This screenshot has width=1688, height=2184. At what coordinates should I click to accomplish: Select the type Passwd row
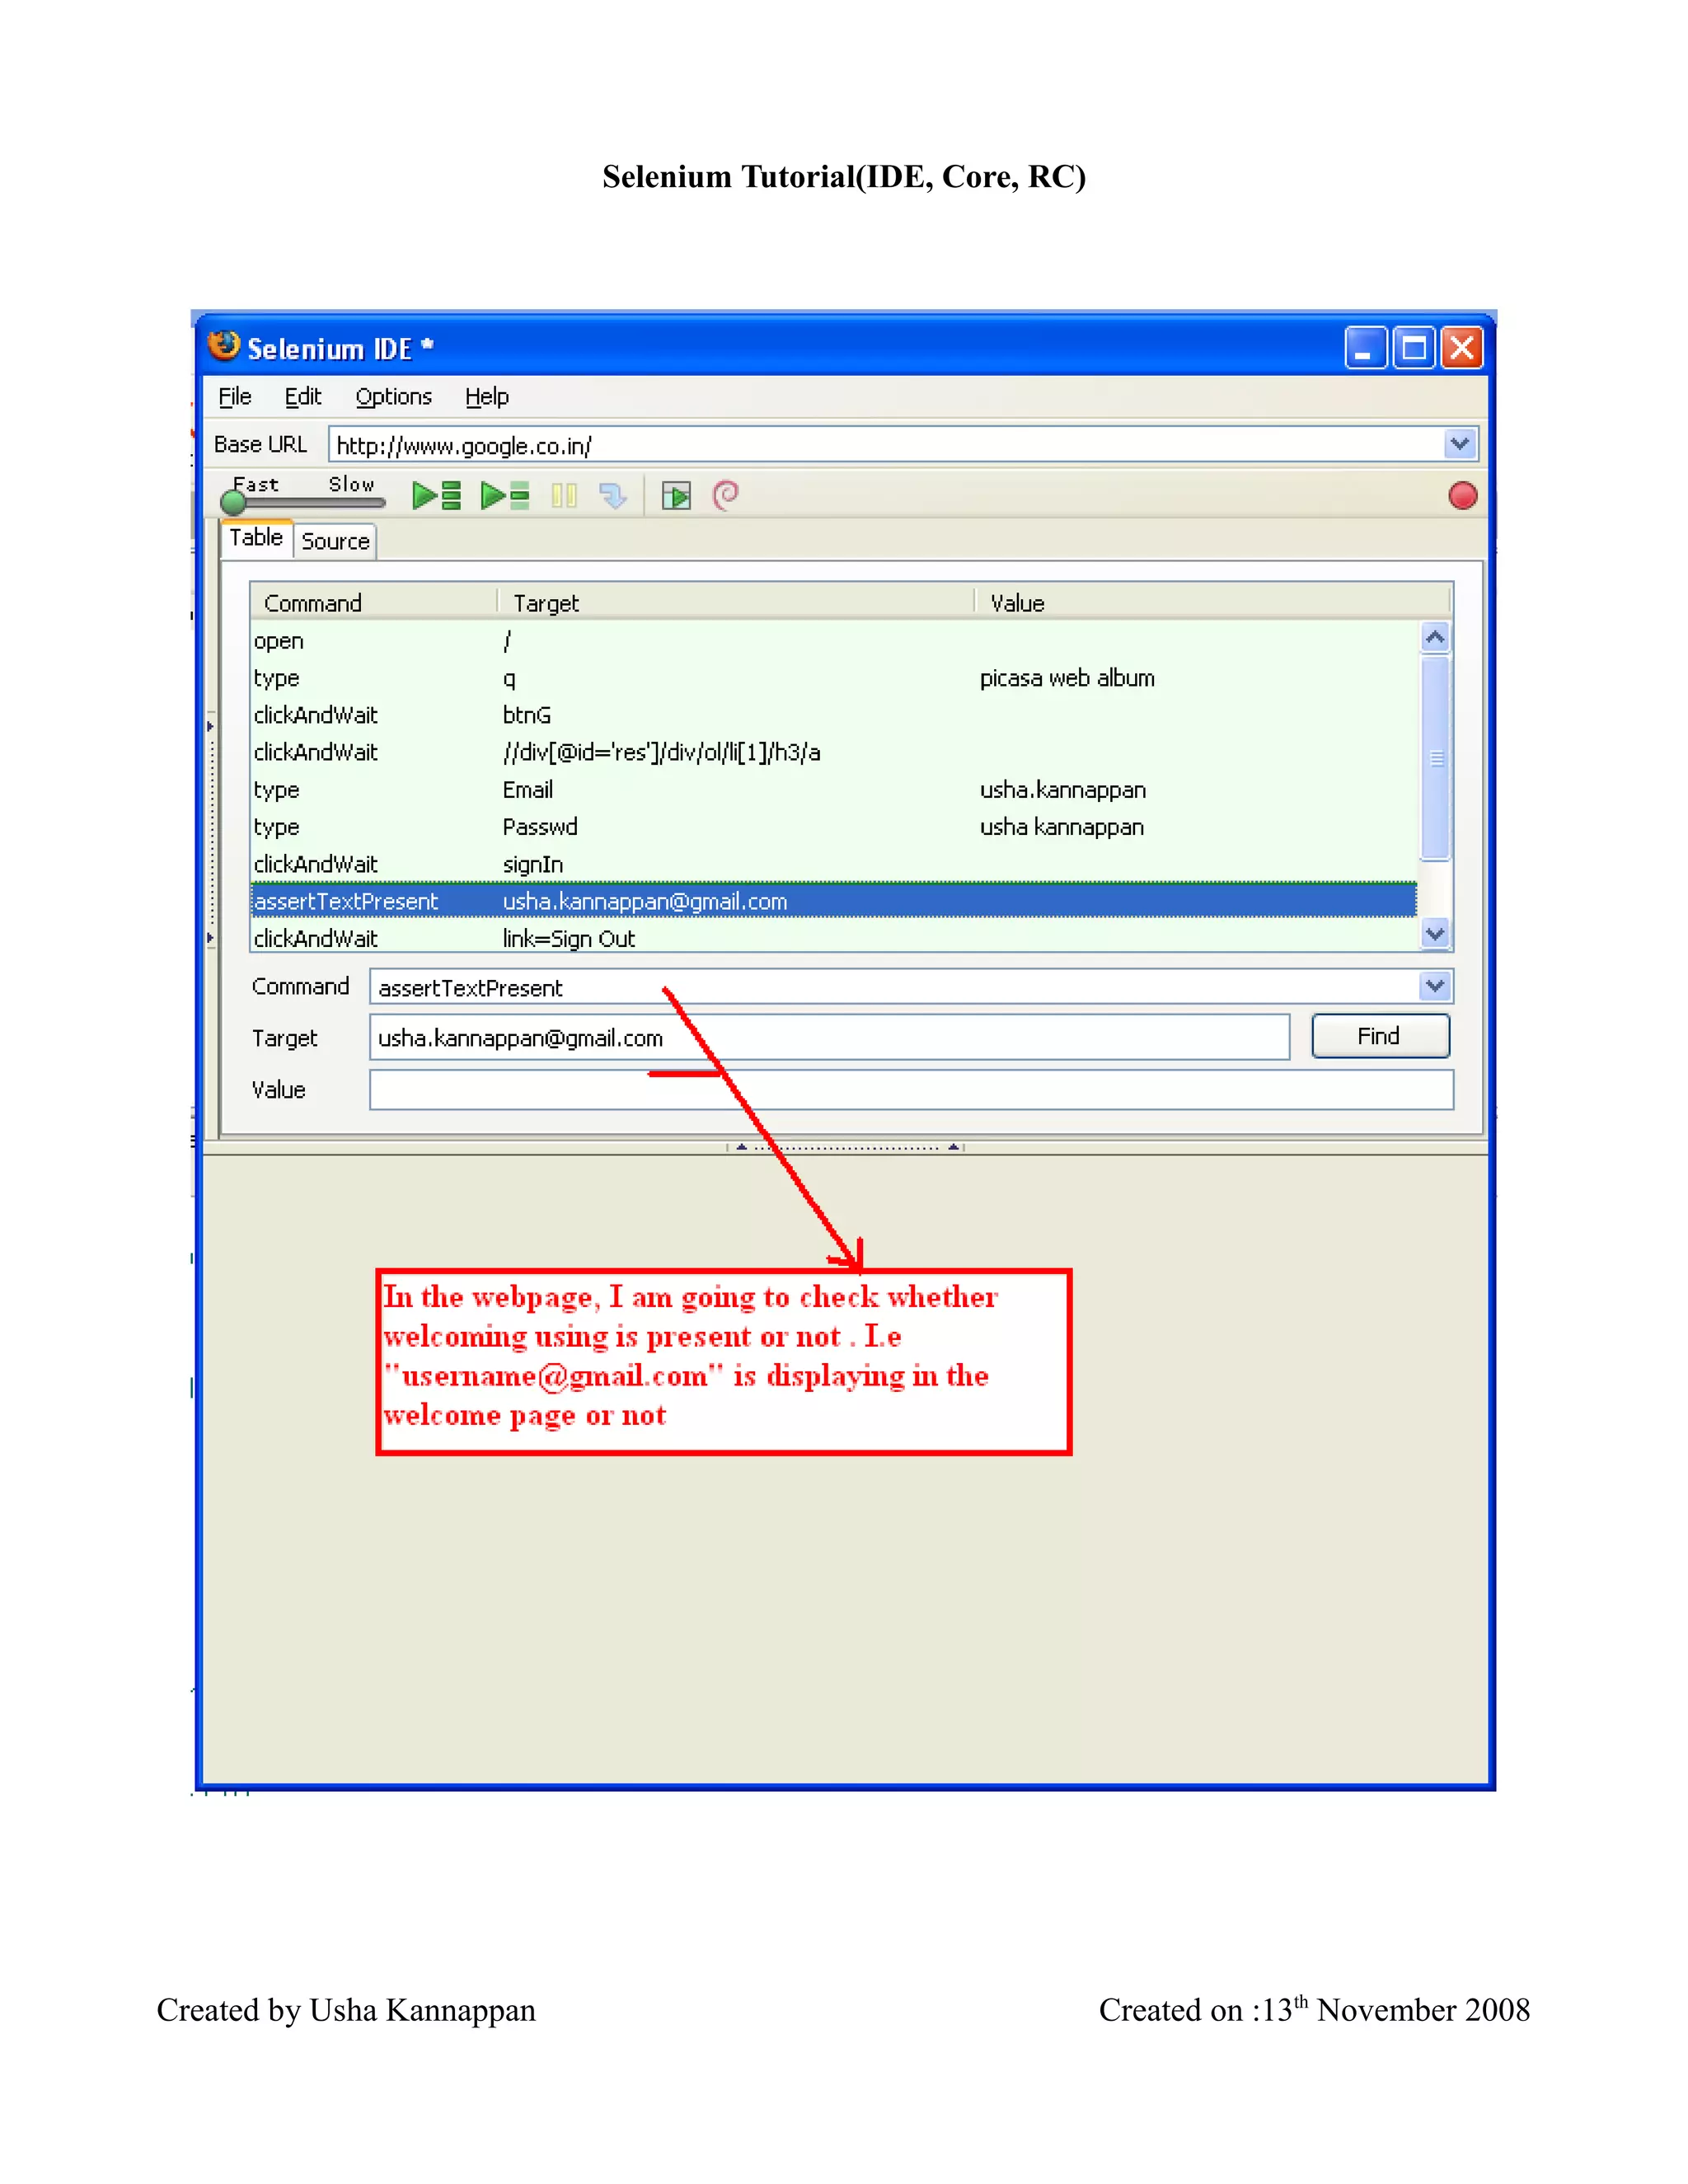click(x=834, y=827)
